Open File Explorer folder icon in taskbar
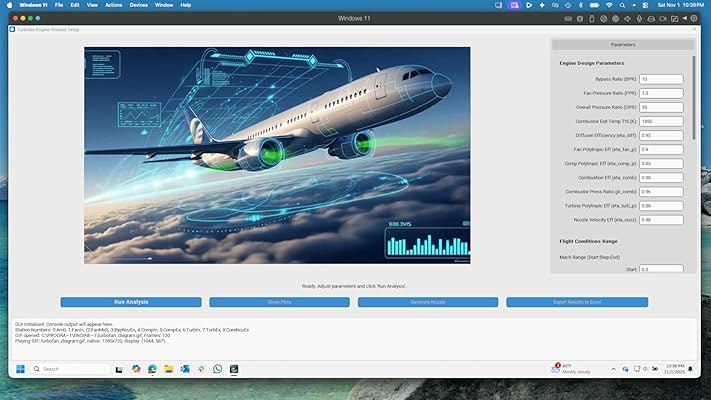The width and height of the screenshot is (711, 400). pos(168,368)
